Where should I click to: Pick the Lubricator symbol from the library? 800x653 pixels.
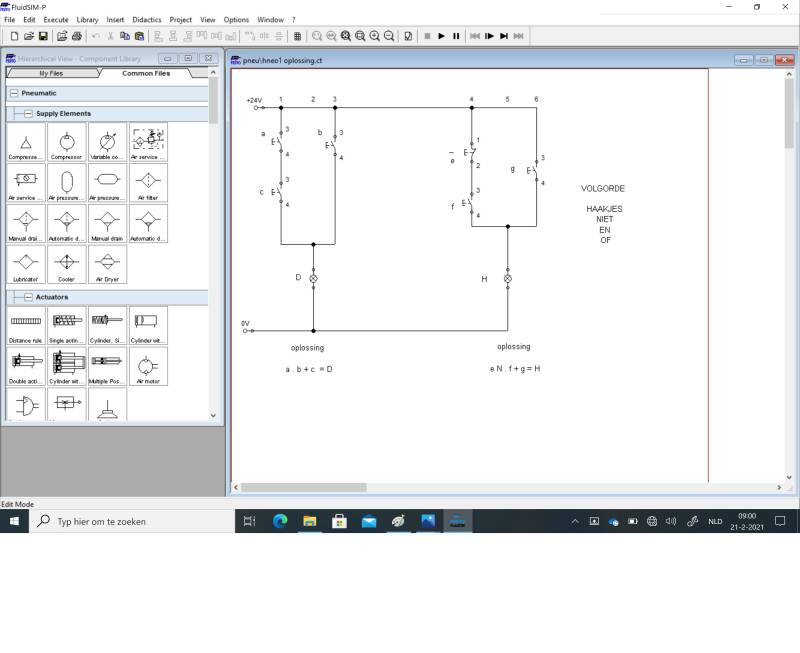click(25, 265)
